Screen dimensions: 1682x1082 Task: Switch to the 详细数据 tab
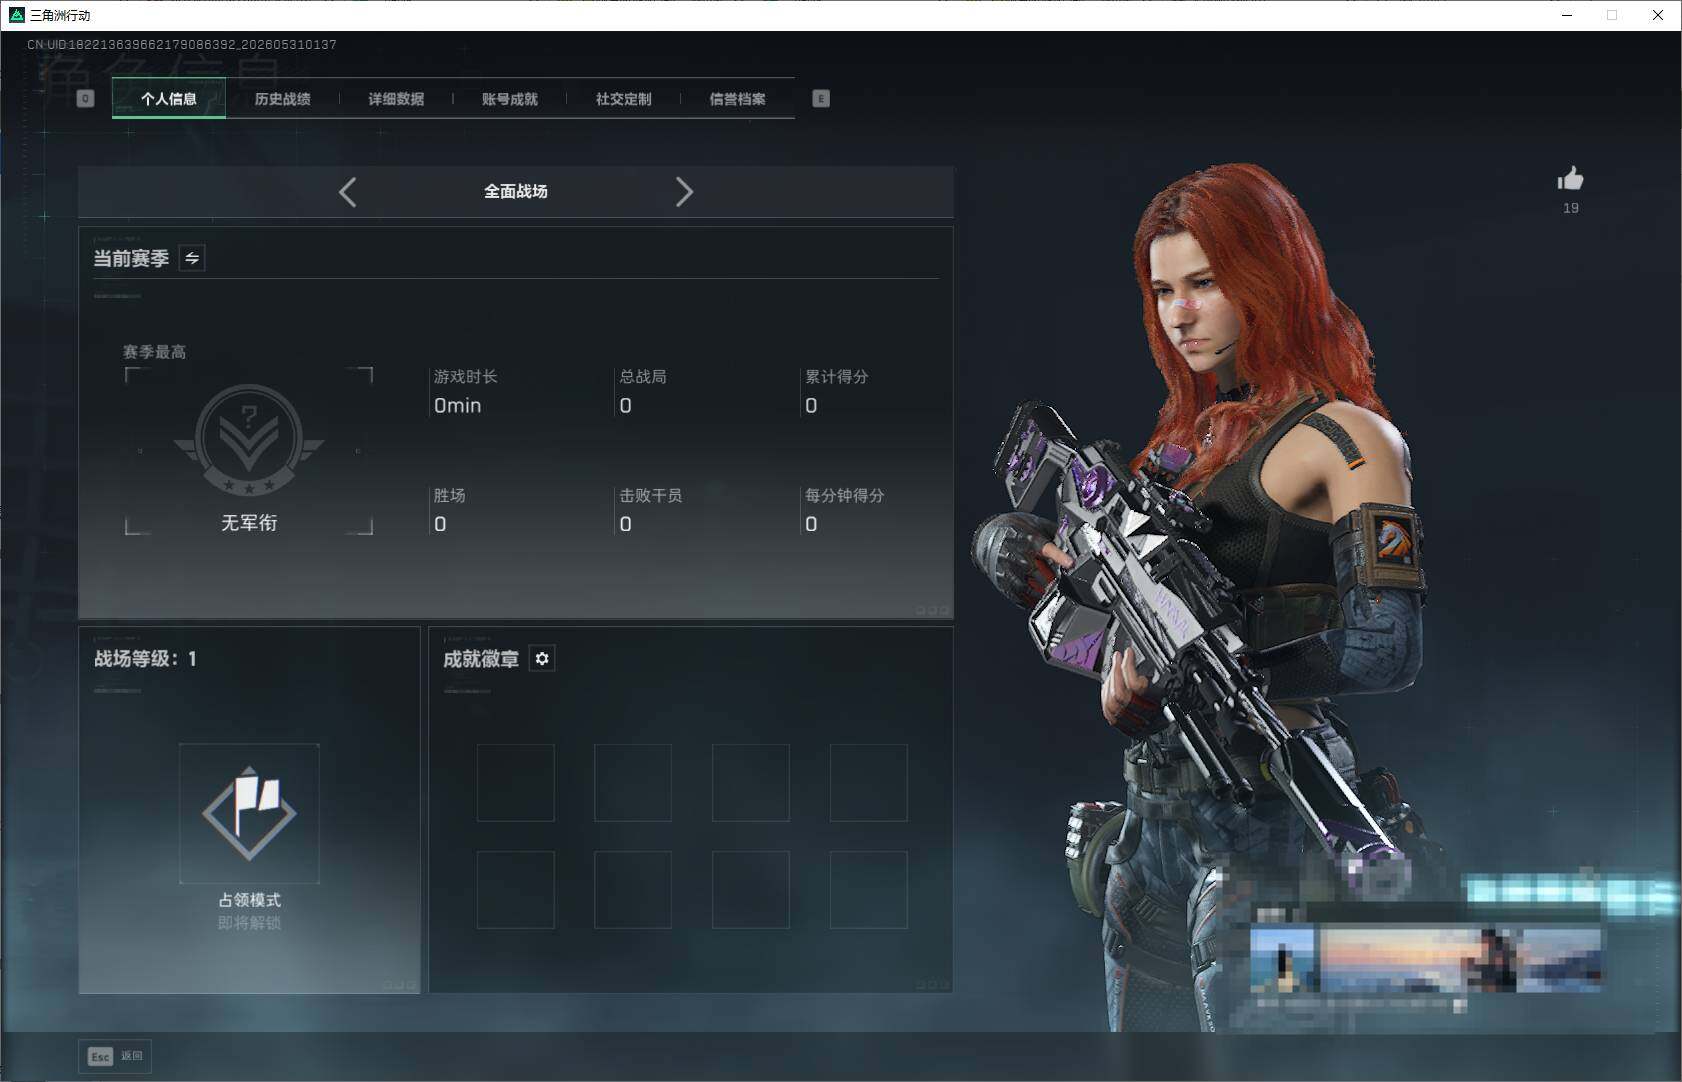coord(396,99)
